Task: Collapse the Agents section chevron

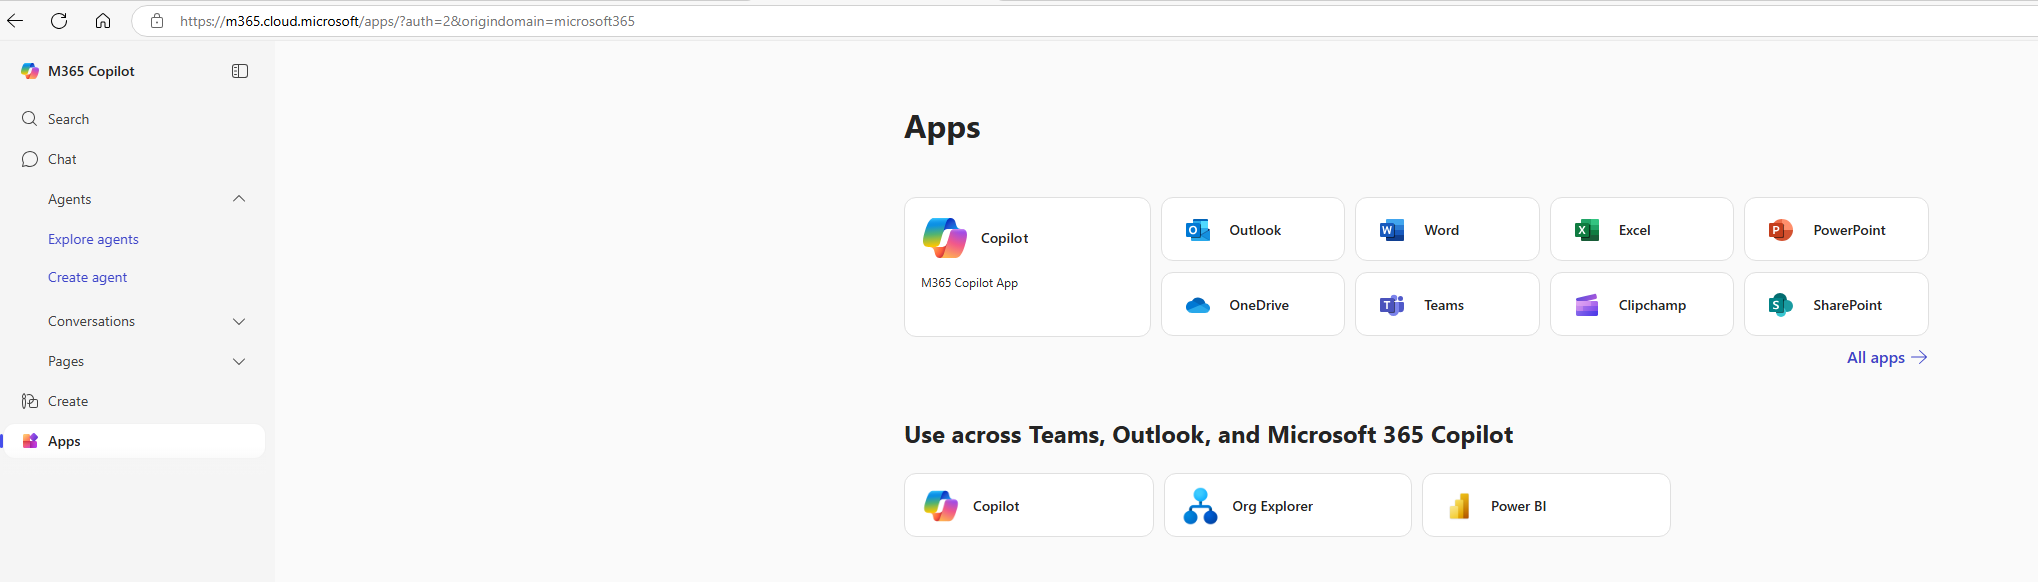Action: tap(239, 199)
